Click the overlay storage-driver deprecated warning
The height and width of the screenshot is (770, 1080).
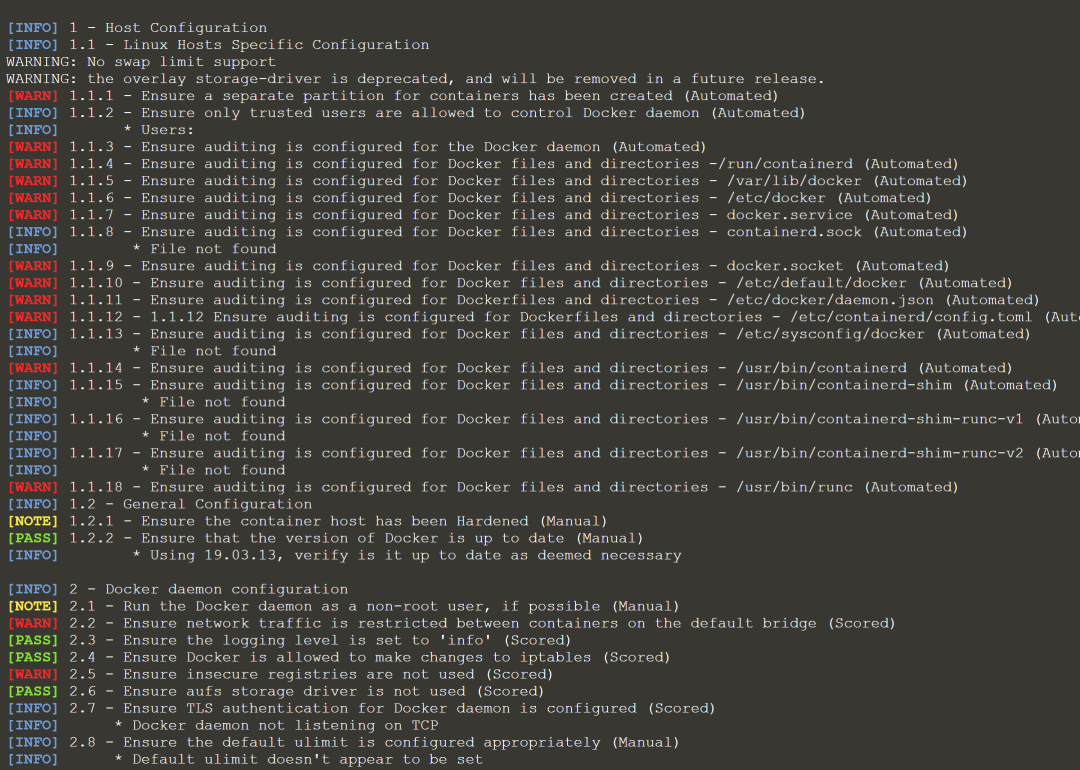(415, 79)
